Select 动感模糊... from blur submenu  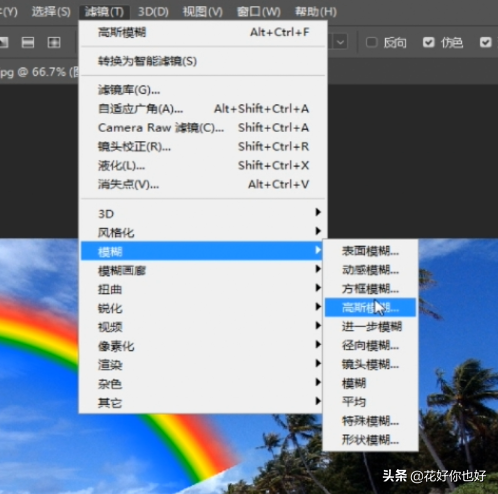pyautogui.click(x=370, y=270)
